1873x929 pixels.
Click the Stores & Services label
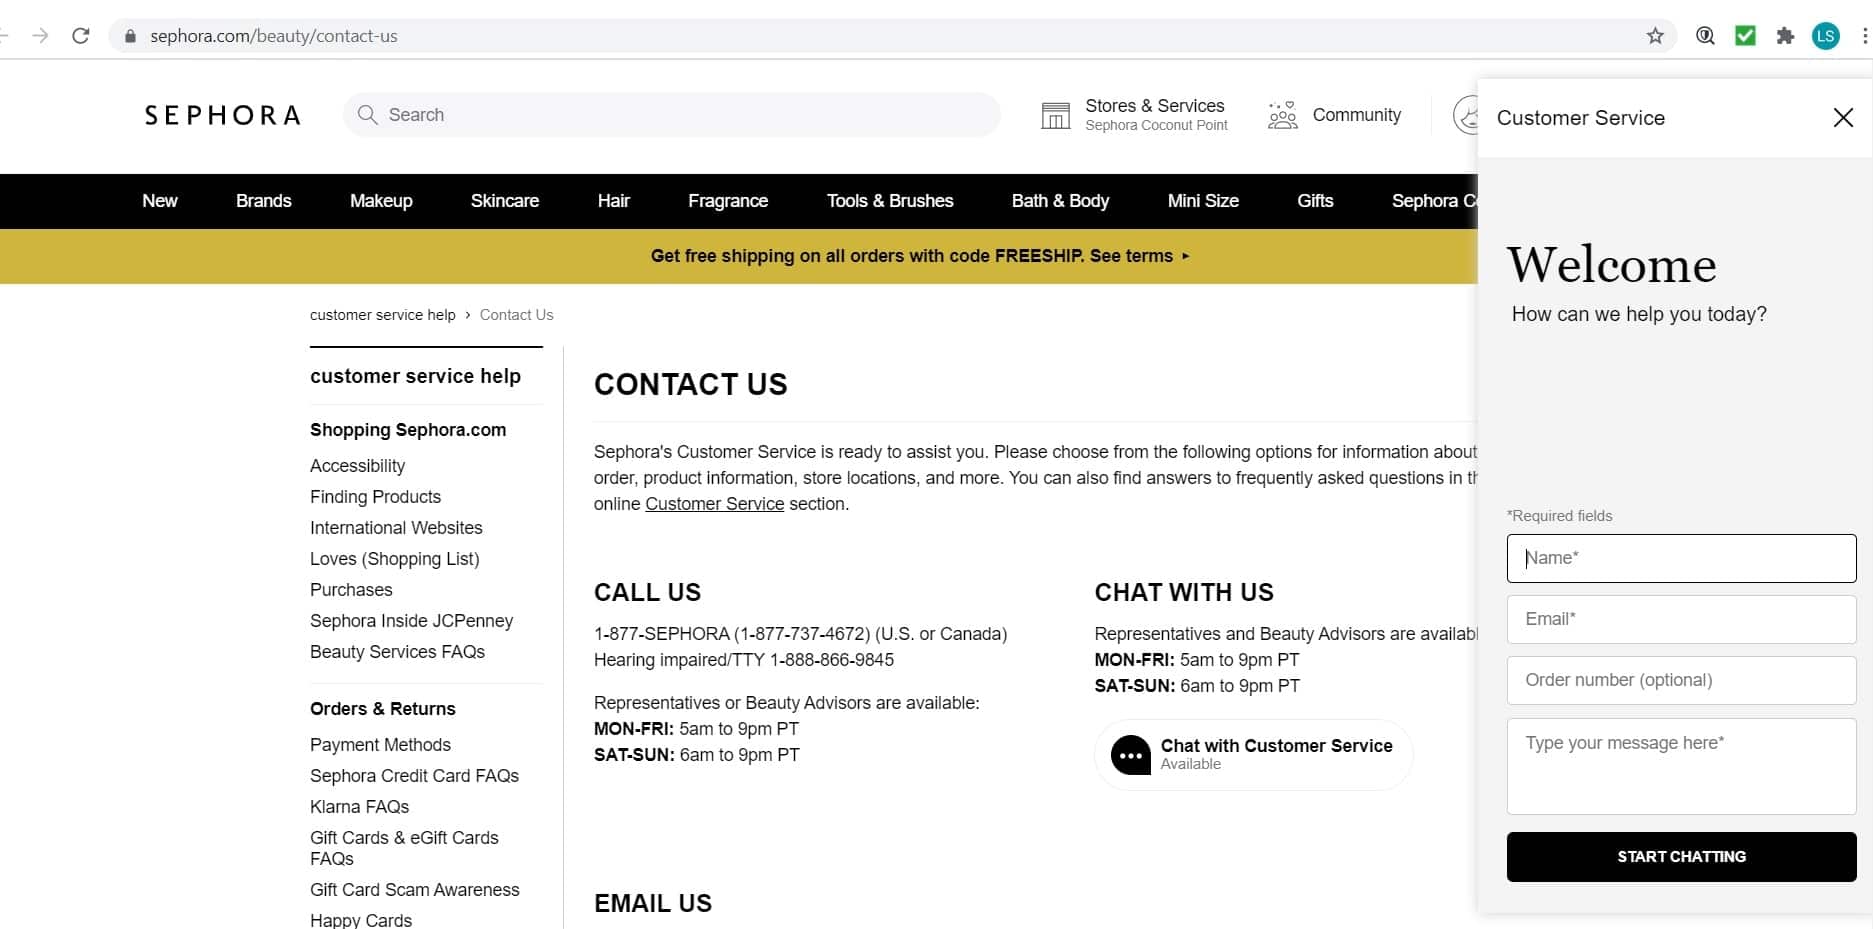(x=1155, y=106)
